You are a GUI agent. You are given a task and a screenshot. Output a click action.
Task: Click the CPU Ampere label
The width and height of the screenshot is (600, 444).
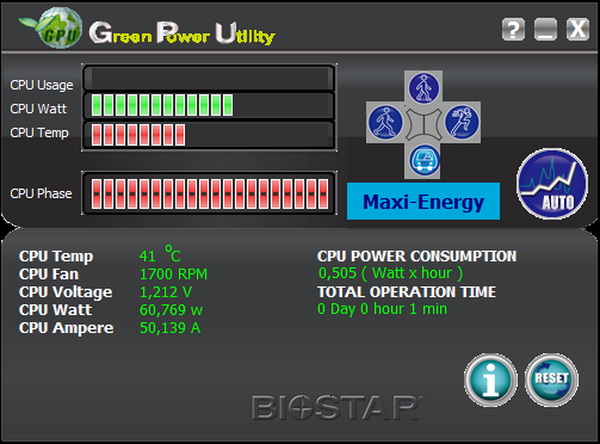click(66, 328)
